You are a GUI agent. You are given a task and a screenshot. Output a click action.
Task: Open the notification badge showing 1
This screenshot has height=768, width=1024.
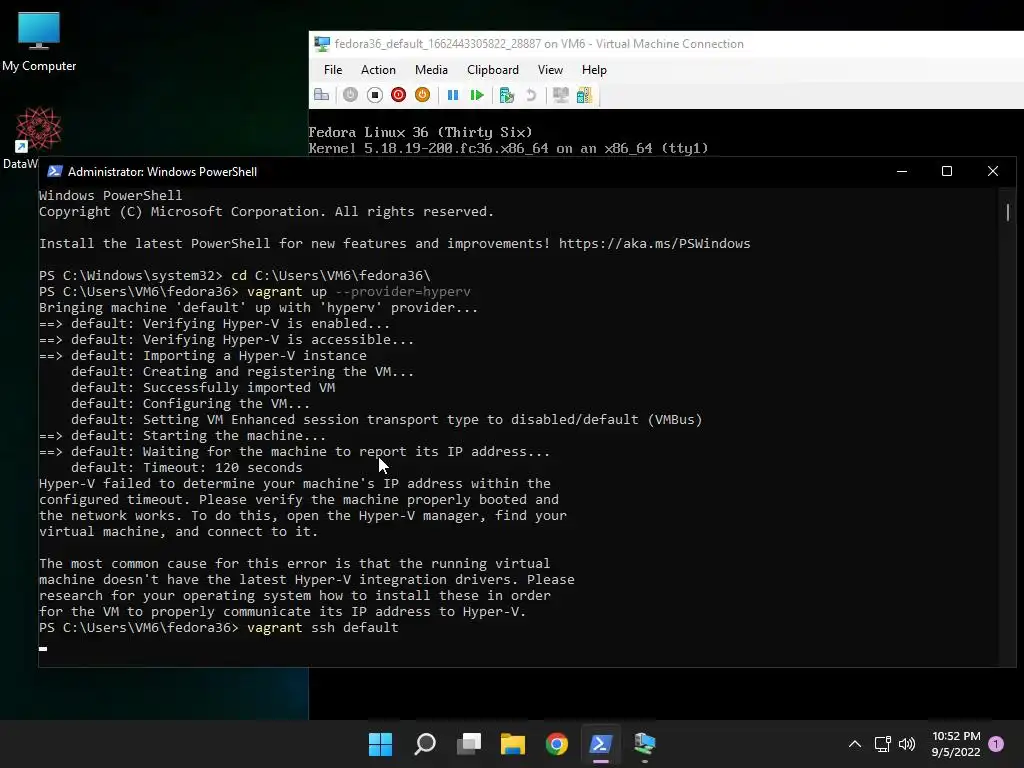pyautogui.click(x=996, y=744)
